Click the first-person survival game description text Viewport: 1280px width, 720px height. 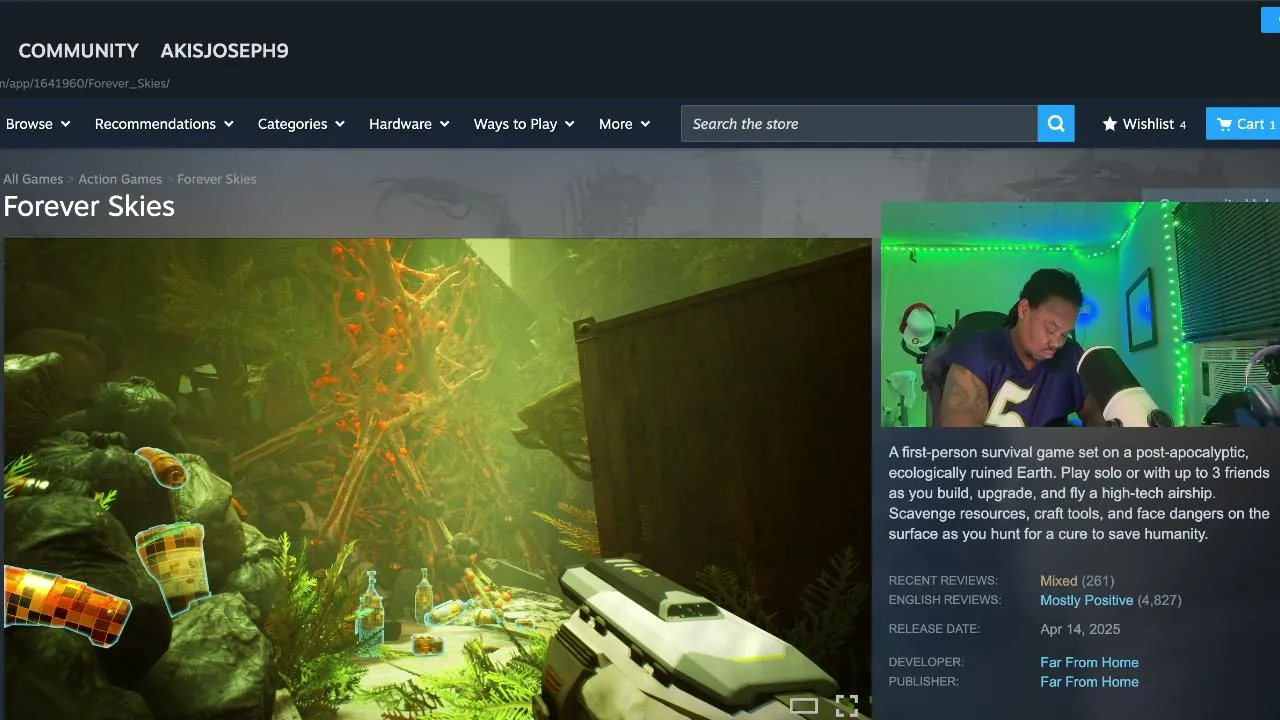tap(1079, 493)
